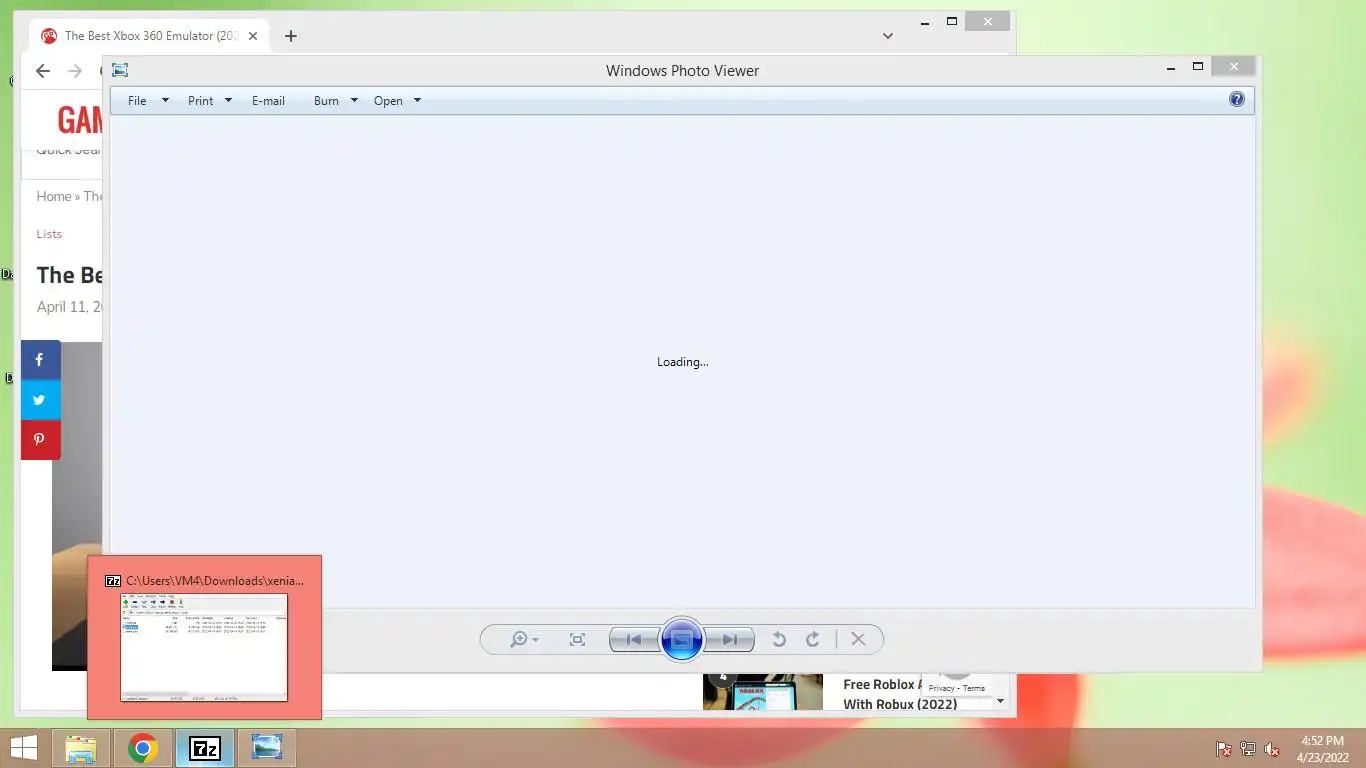Screen dimensions: 1366x768
Task: Switch to Chrome in the taskbar
Action: [x=142, y=748]
